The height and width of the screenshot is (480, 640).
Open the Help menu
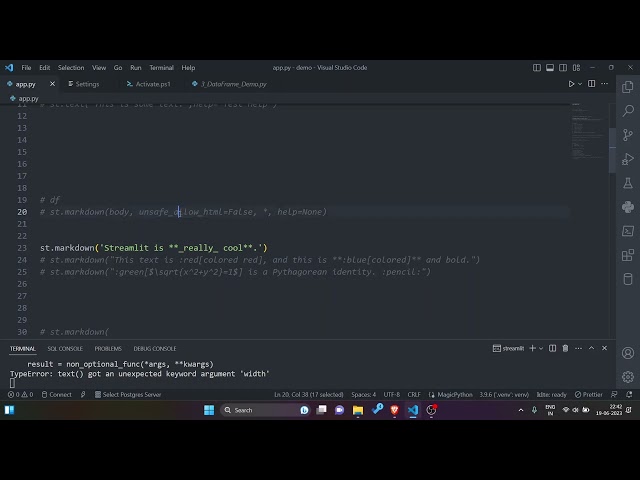[x=188, y=68]
